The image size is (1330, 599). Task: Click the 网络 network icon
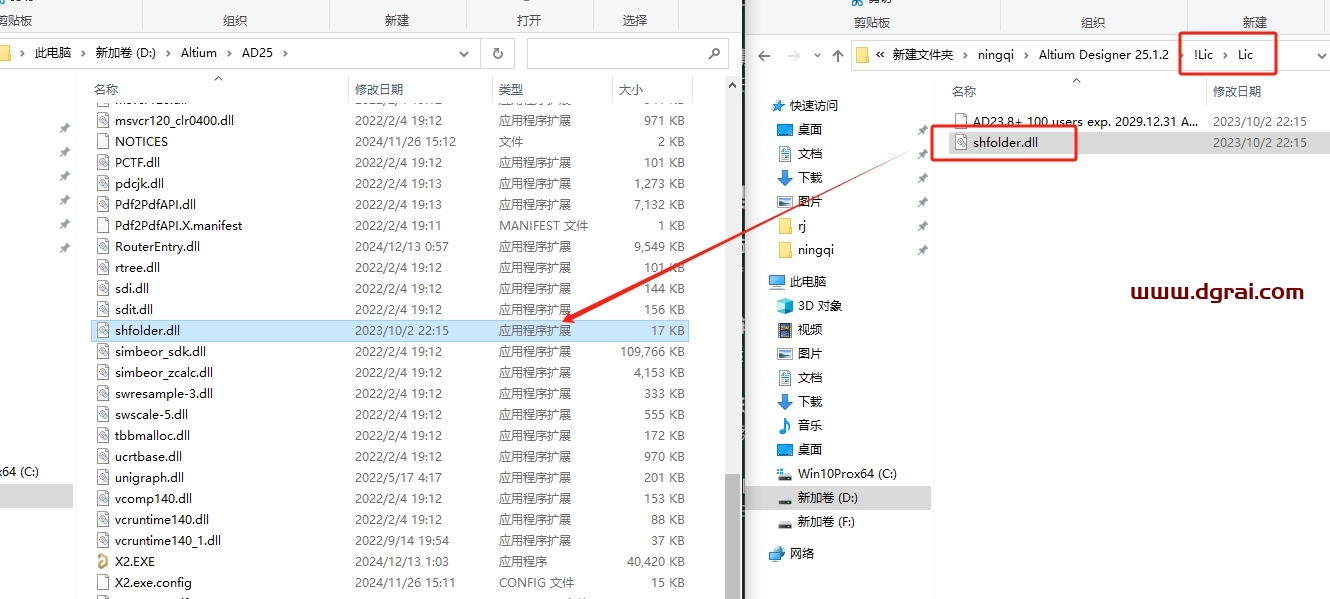[x=777, y=553]
